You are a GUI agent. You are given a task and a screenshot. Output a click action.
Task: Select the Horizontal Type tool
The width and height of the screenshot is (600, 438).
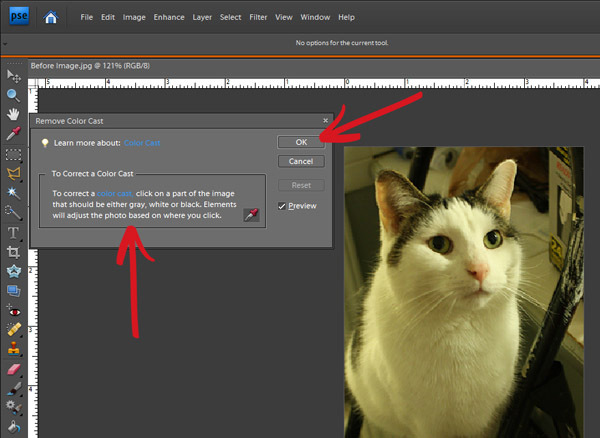pyautogui.click(x=14, y=233)
